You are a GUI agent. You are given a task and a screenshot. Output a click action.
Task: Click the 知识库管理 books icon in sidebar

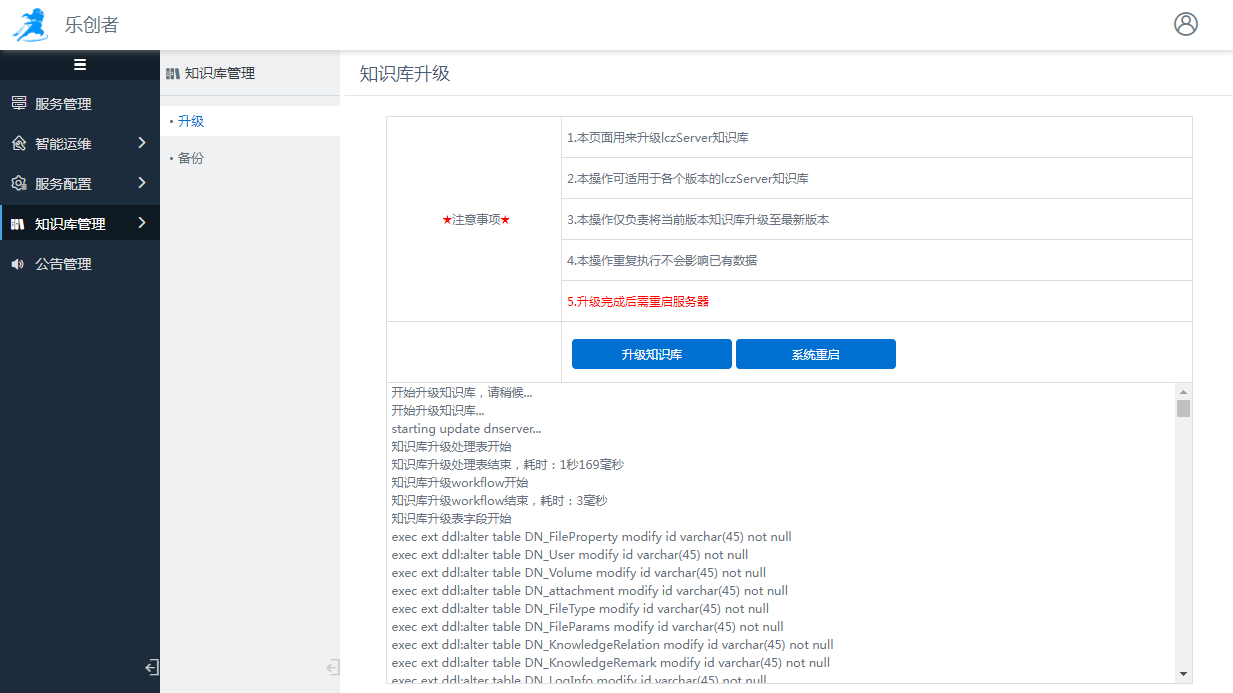18,224
